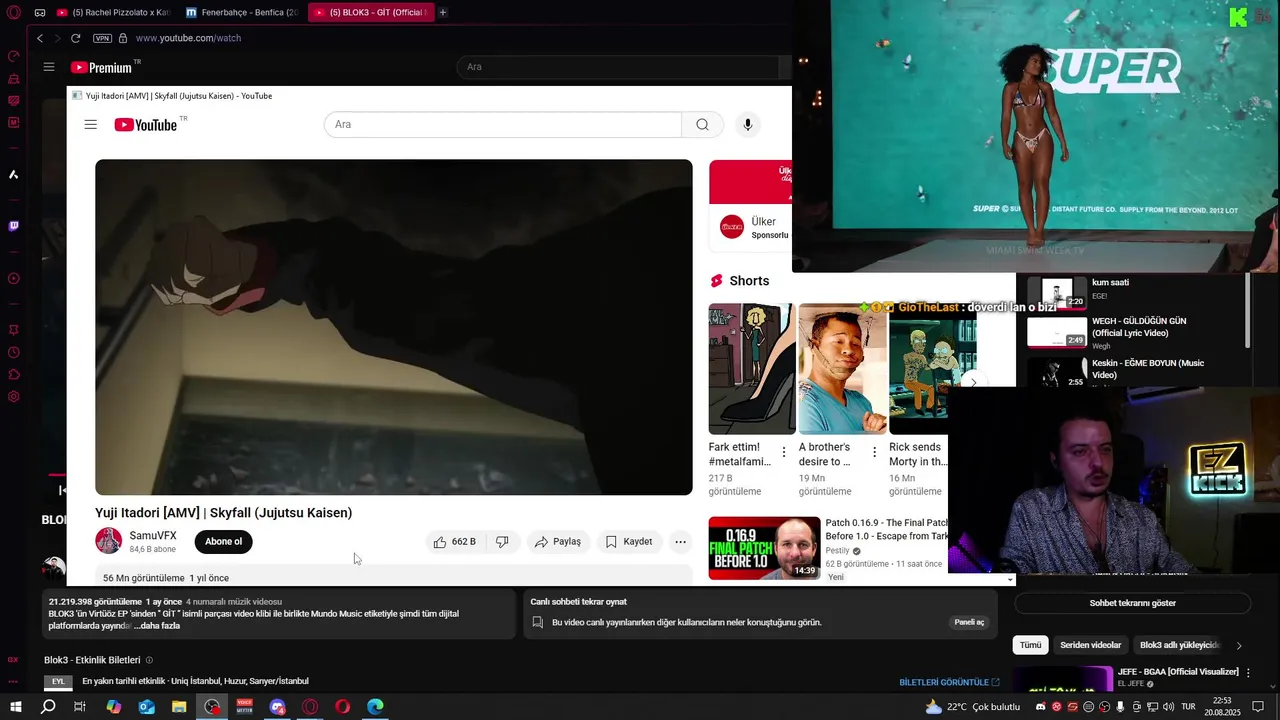Open Aria AI icon in sidebar
The height and width of the screenshot is (720, 1280).
tap(14, 174)
